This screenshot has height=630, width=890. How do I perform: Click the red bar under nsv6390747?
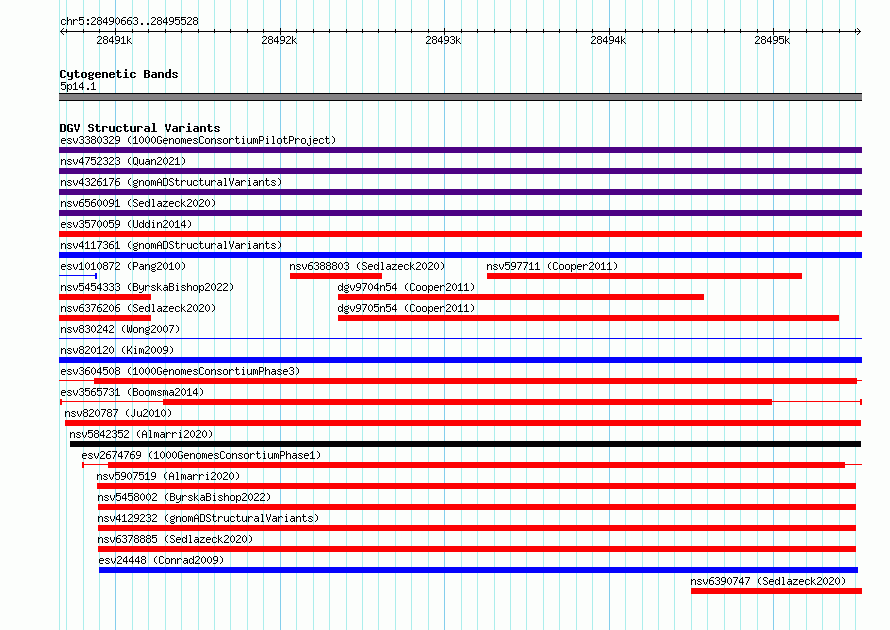point(776,591)
